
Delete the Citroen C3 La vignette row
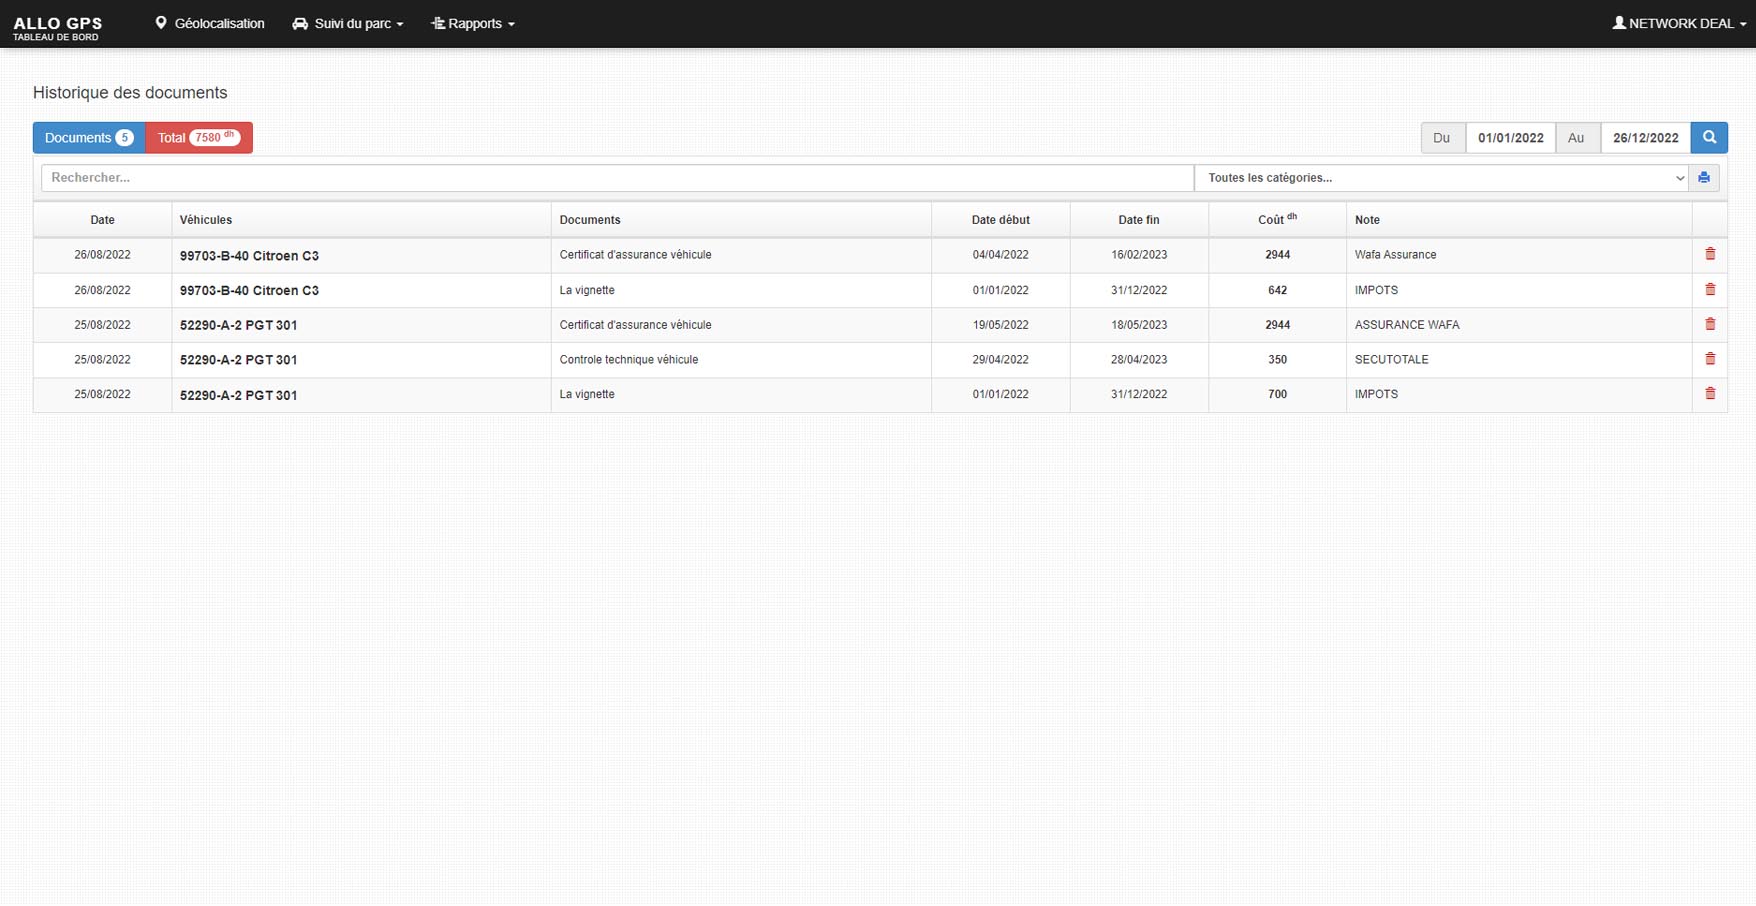tap(1710, 290)
